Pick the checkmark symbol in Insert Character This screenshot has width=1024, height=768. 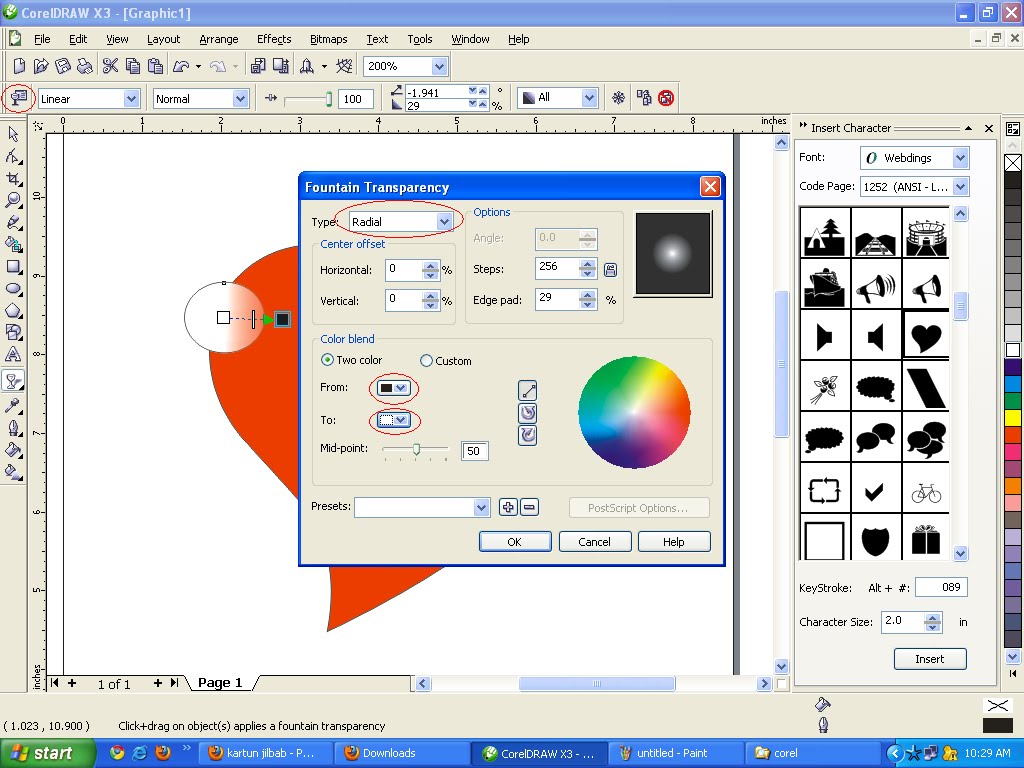[875, 492]
